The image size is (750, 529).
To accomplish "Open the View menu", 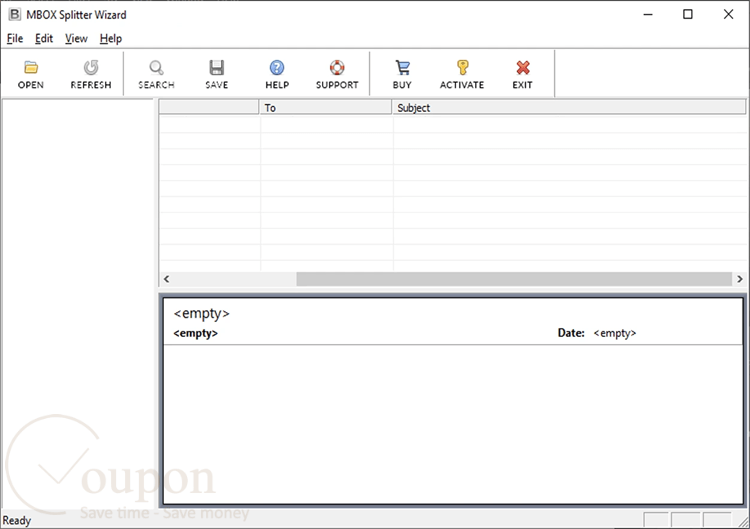I will point(77,38).
